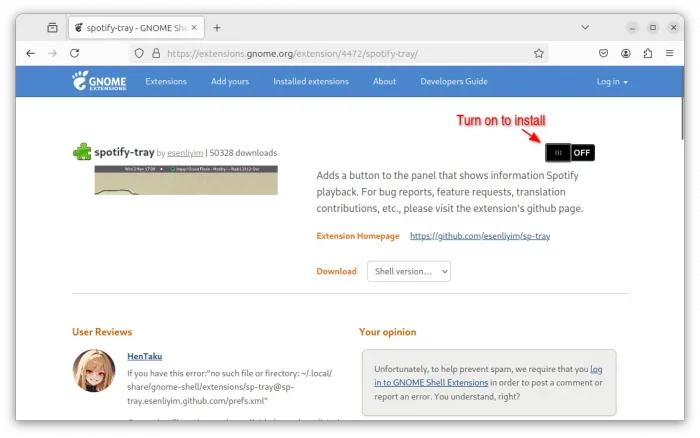The image size is (700, 438).
Task: Expand the Shell version dropdown
Action: pos(408,271)
